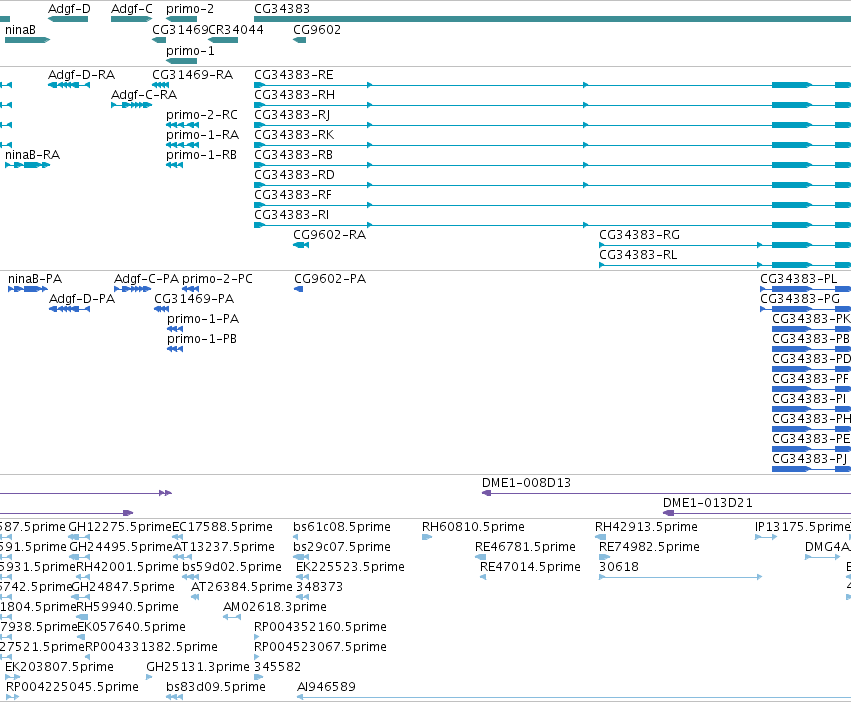Select EST RE46781.5prime
851x702 pixels.
(525, 547)
